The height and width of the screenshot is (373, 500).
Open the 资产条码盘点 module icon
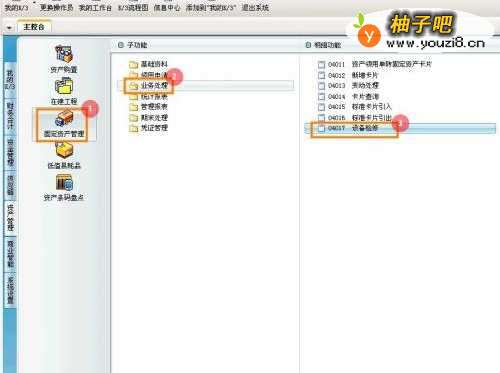(64, 183)
